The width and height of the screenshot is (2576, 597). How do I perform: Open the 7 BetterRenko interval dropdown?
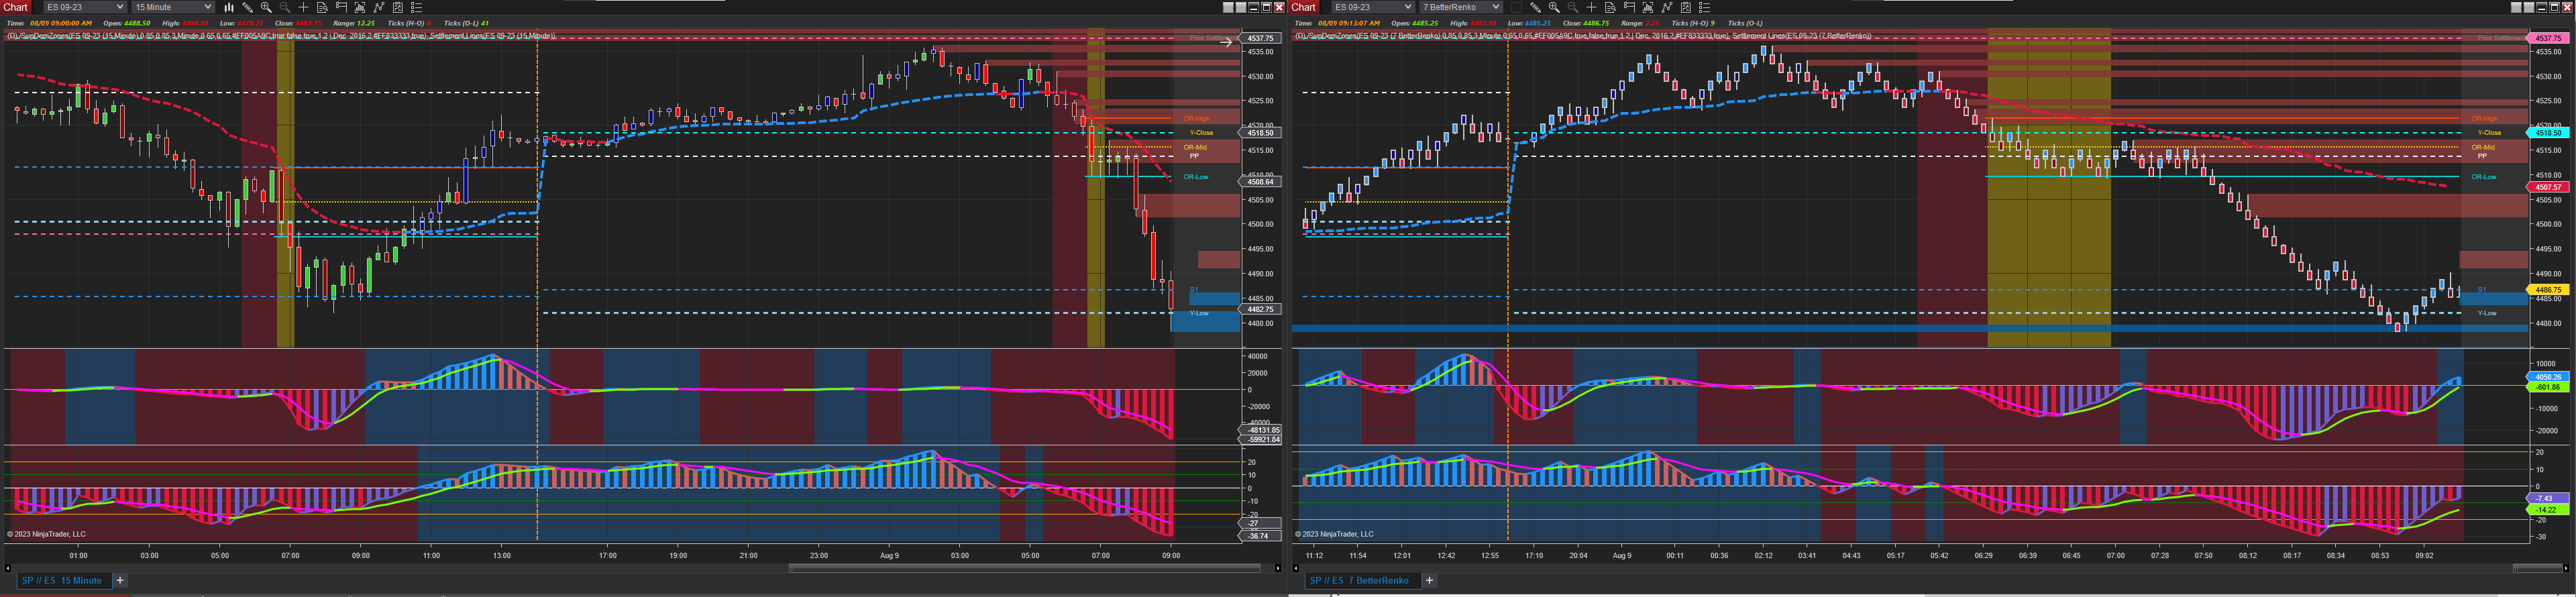pos(1461,7)
